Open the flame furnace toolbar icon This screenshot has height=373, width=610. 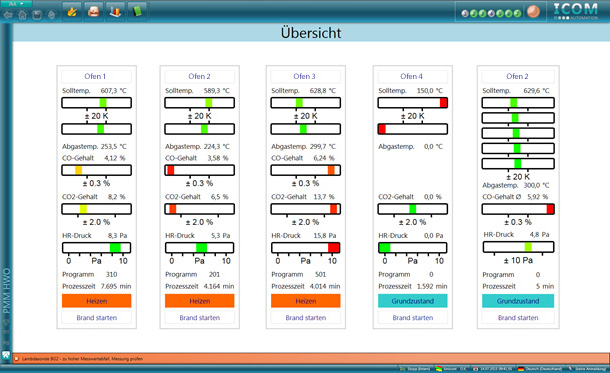point(72,11)
